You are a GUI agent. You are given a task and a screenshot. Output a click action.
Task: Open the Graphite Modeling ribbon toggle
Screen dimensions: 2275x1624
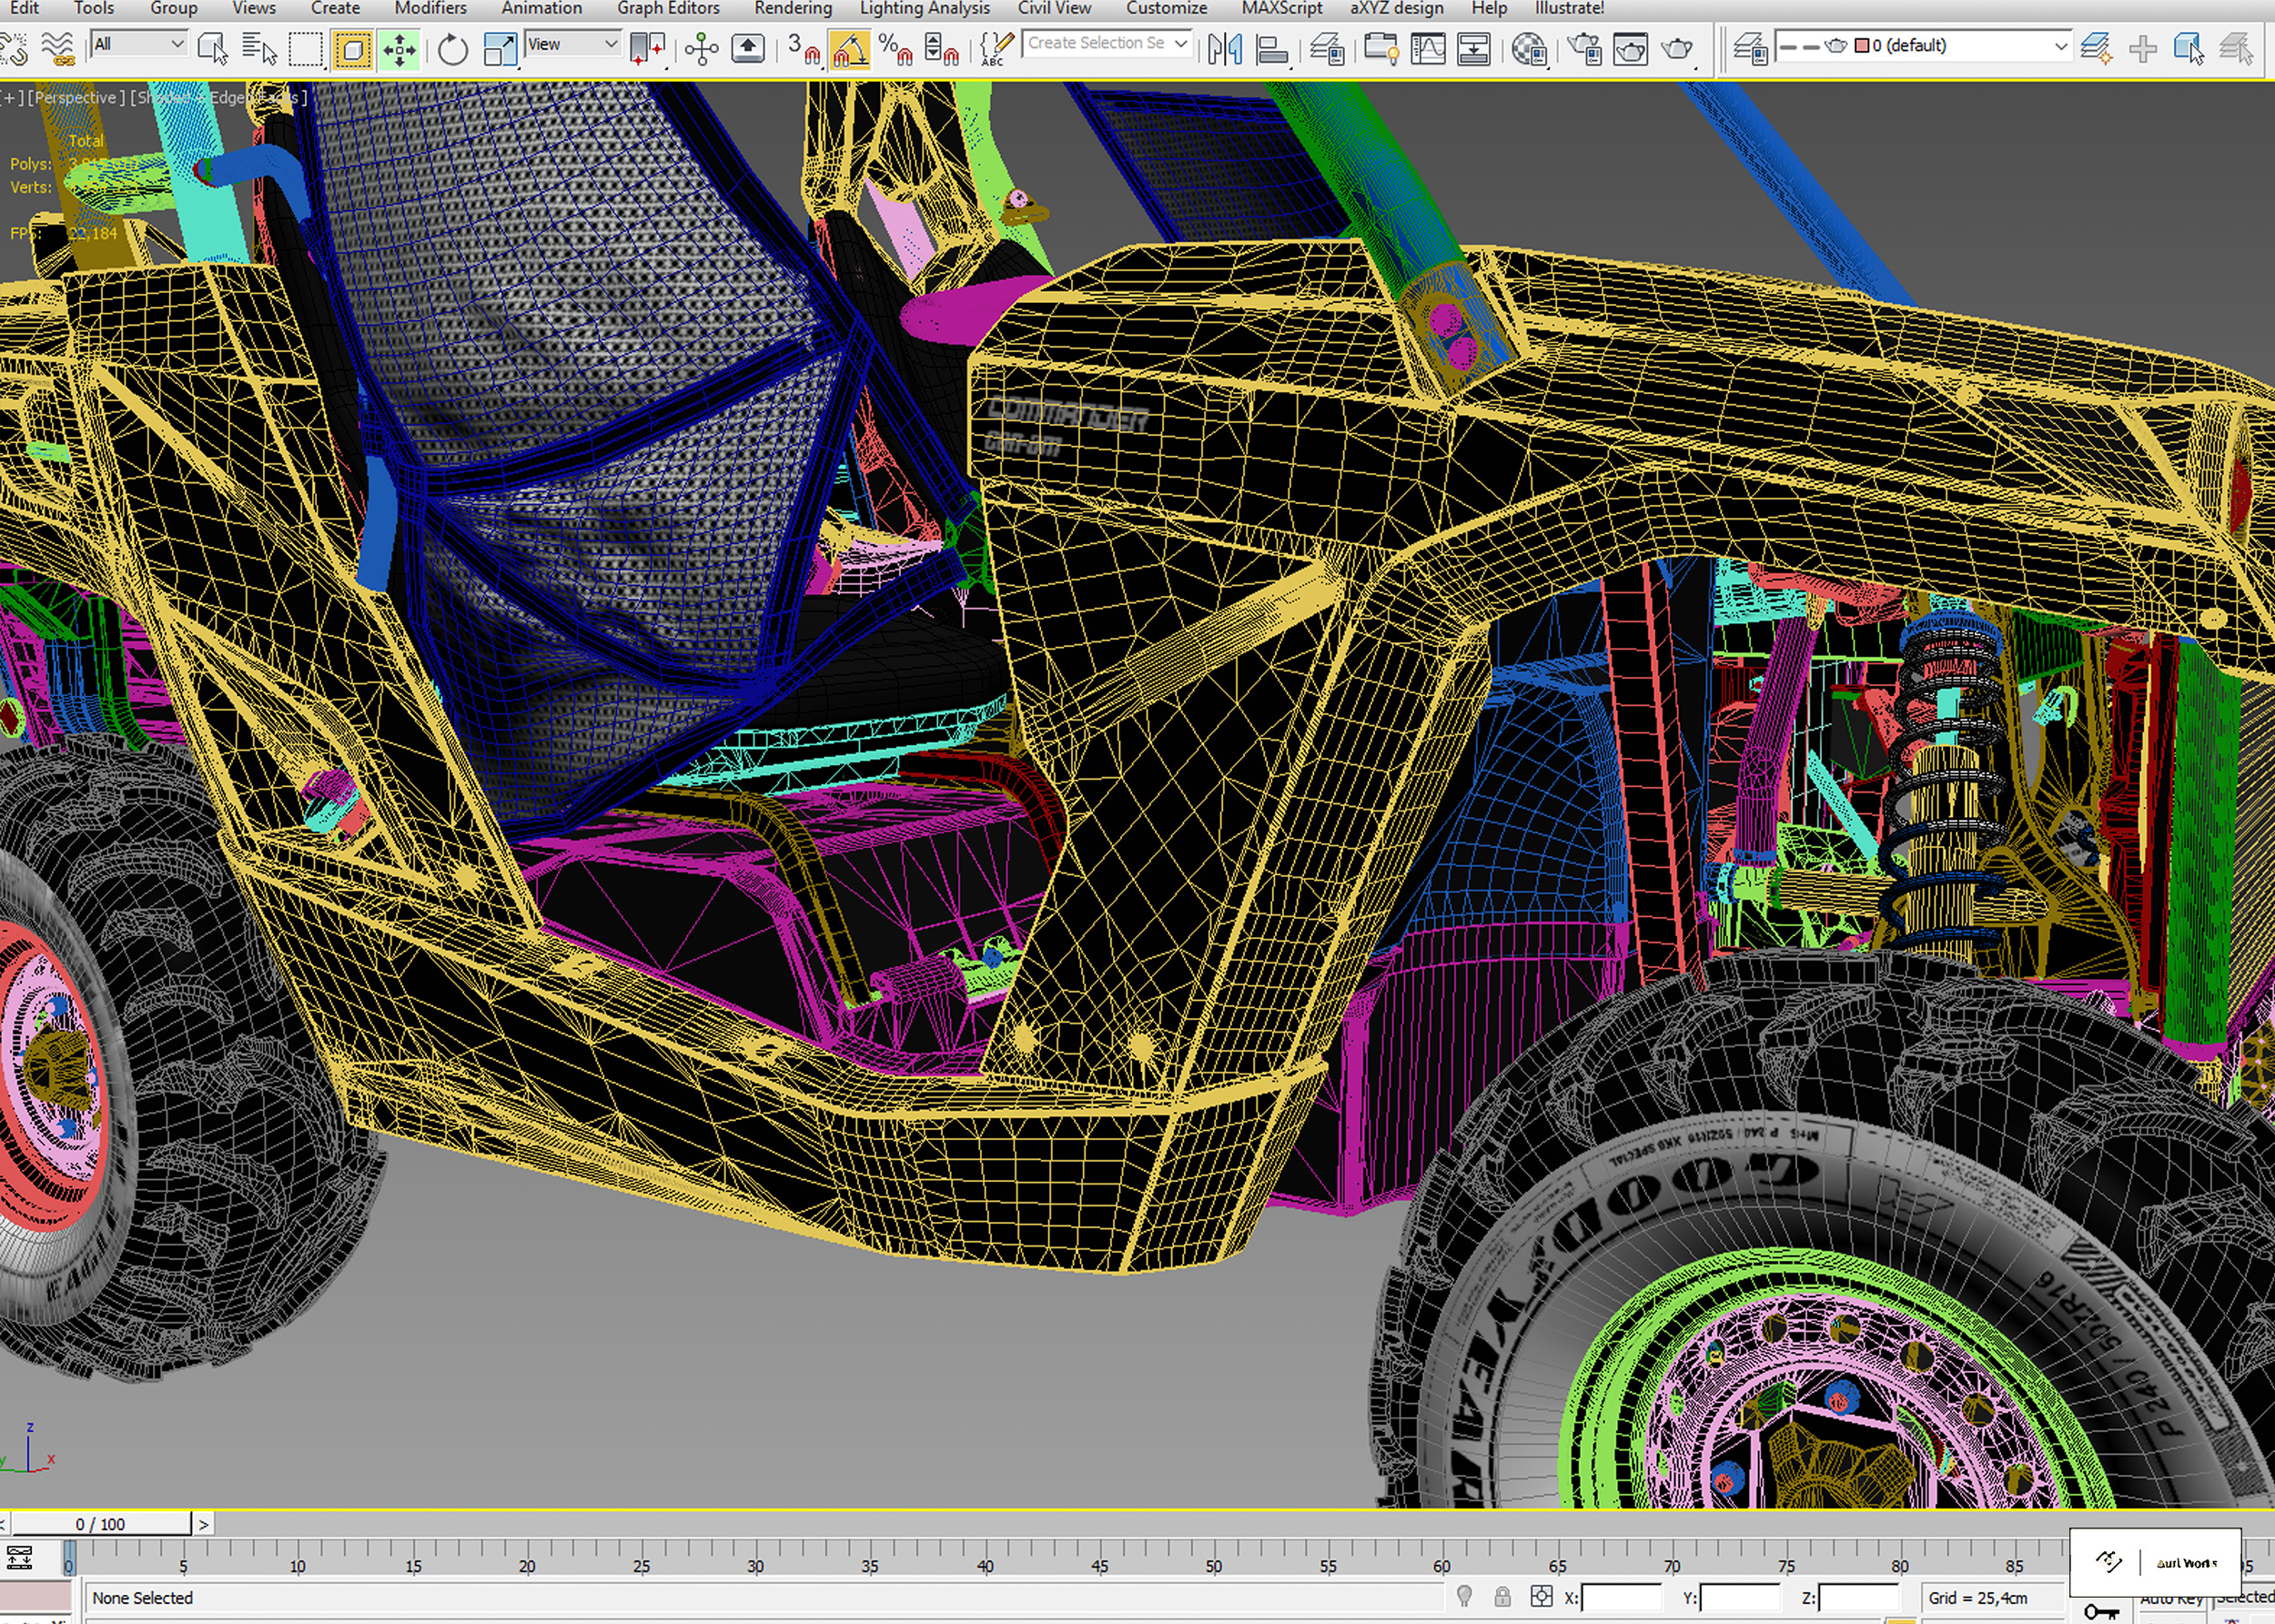tap(1381, 48)
